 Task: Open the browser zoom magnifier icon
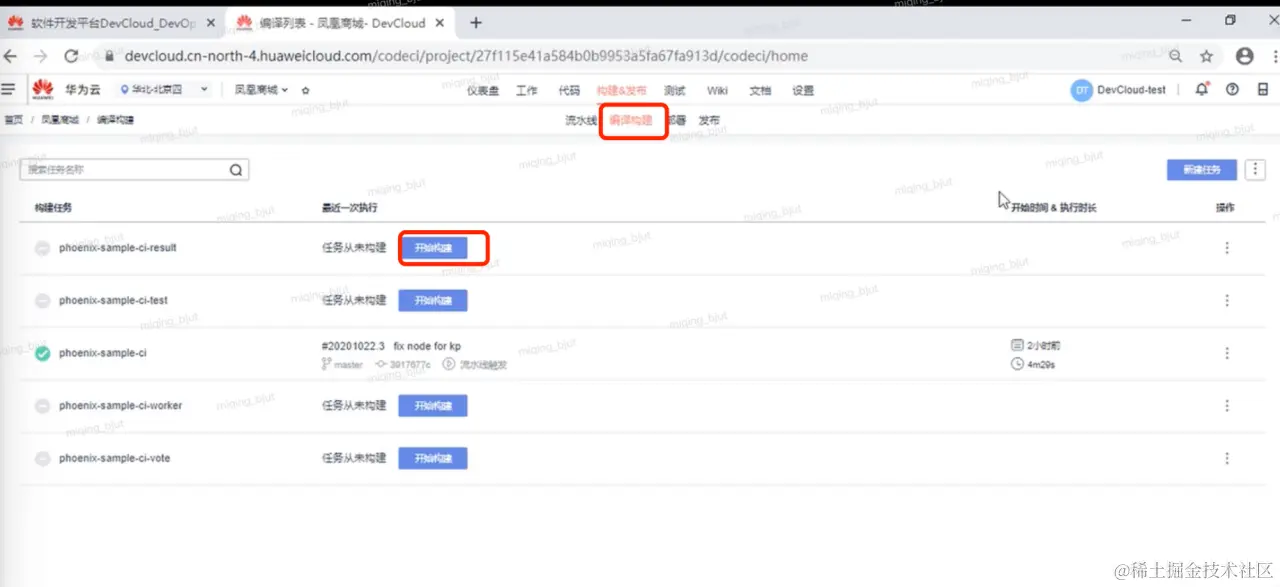pyautogui.click(x=1176, y=56)
